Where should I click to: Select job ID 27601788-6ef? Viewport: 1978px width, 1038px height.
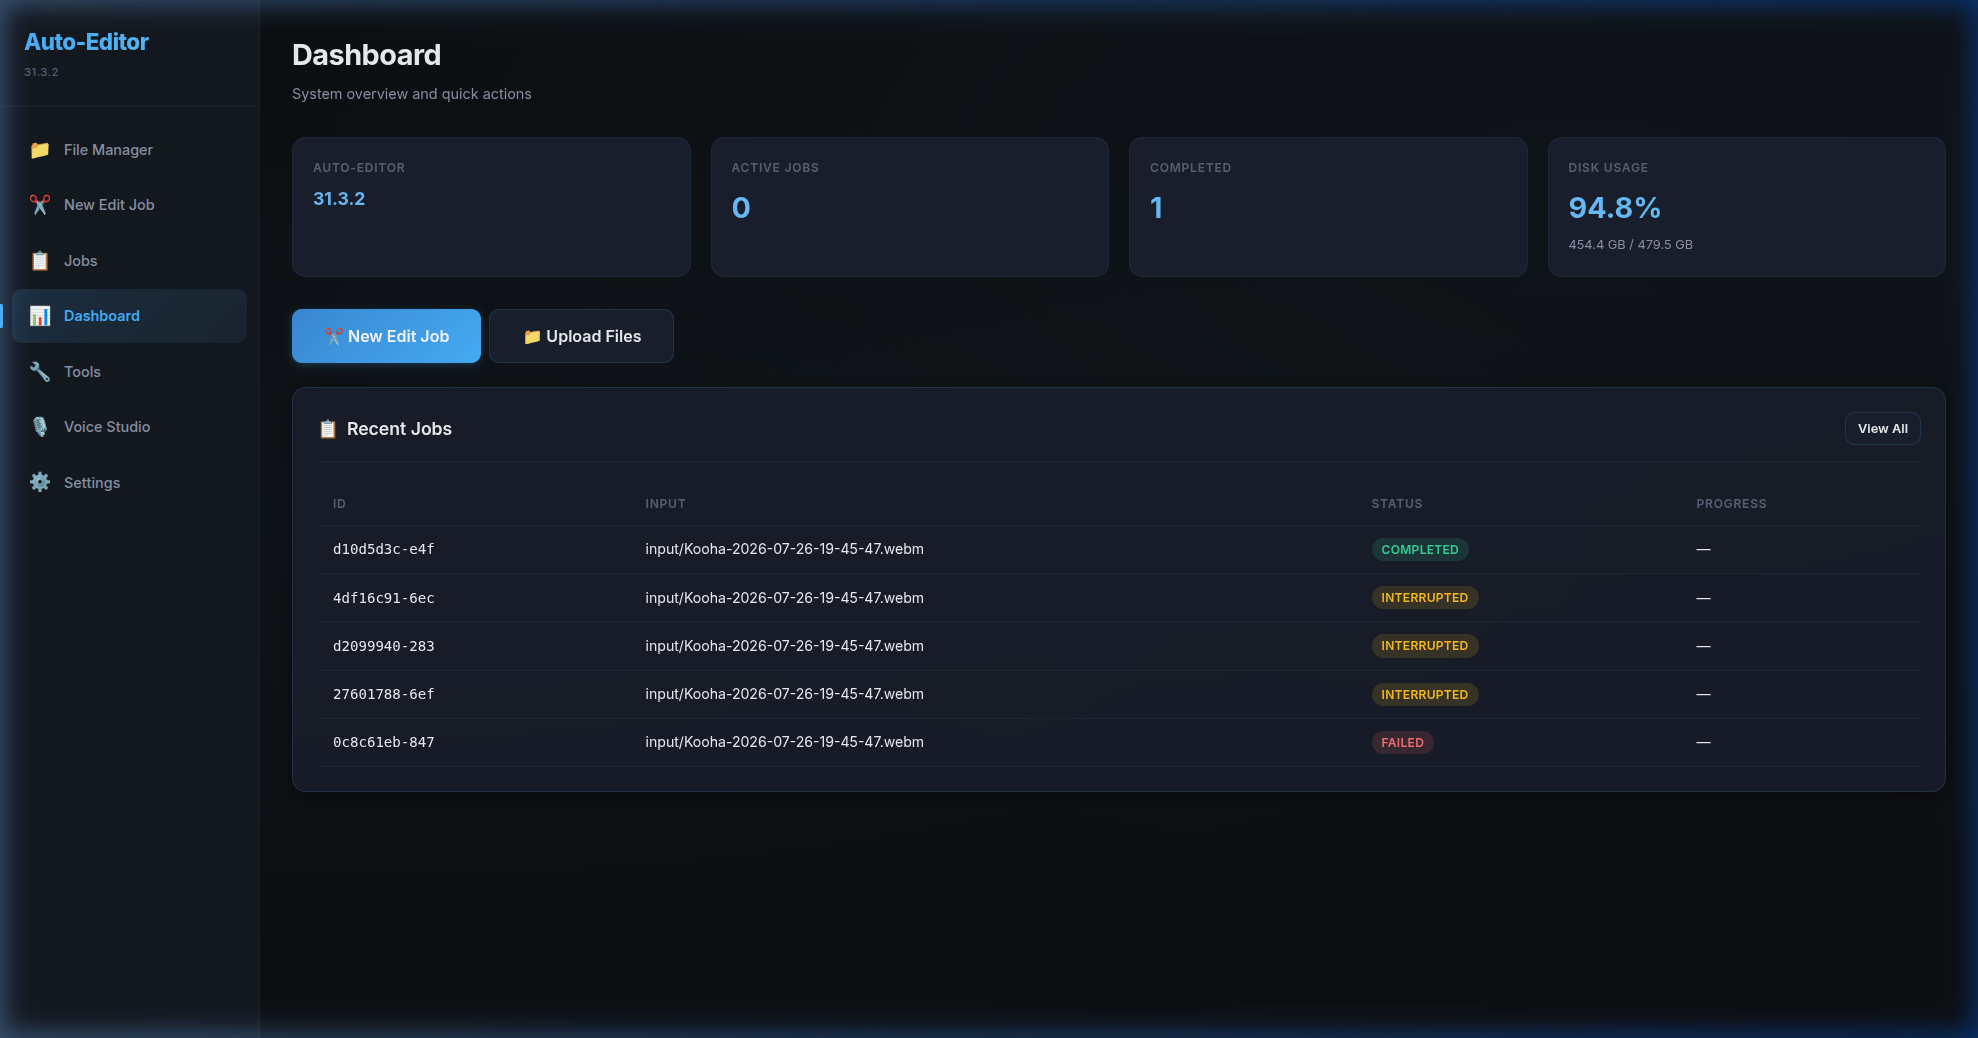pyautogui.click(x=383, y=694)
